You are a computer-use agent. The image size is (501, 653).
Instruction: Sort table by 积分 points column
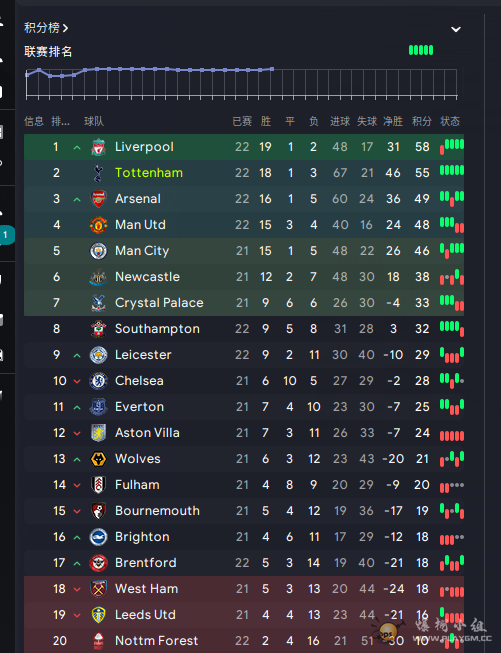click(x=421, y=121)
